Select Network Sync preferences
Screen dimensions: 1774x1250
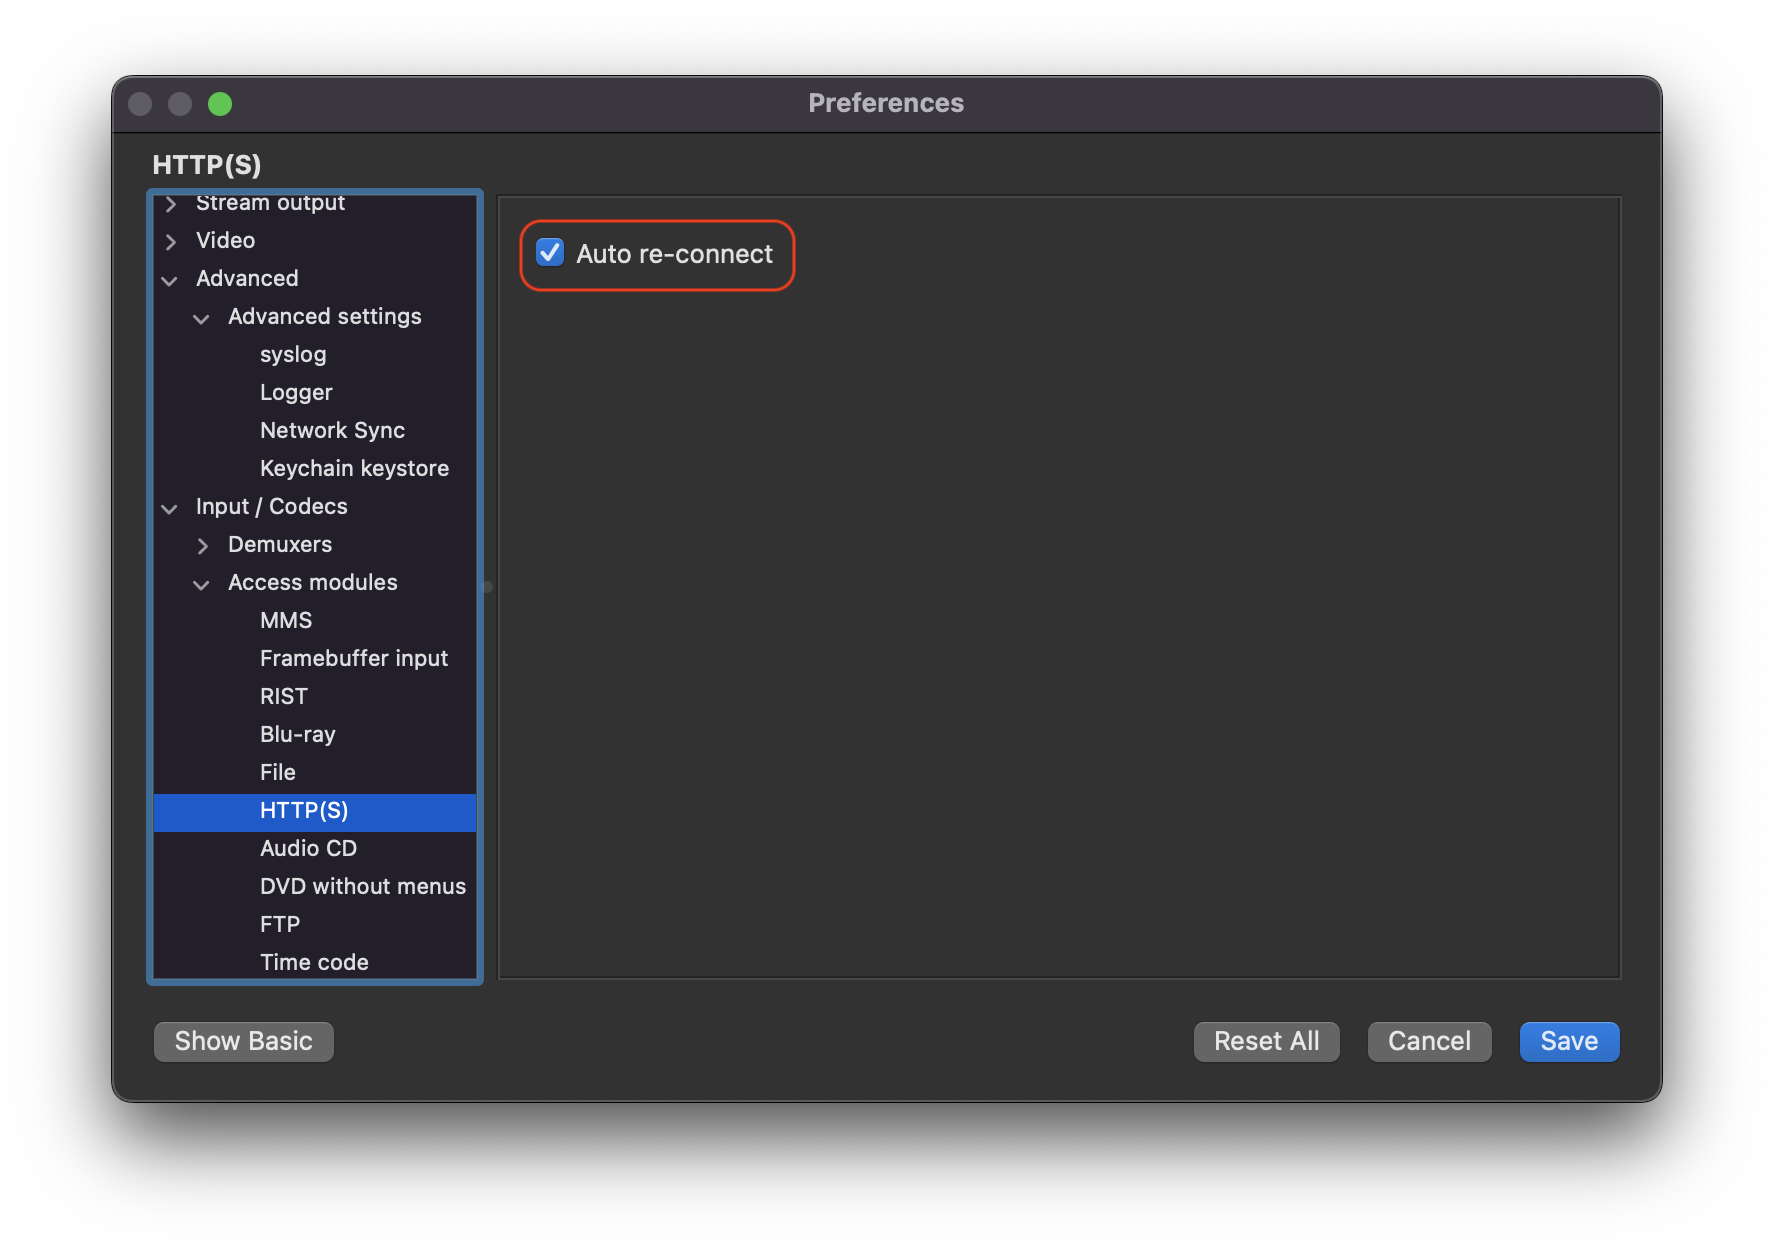pyautogui.click(x=332, y=431)
